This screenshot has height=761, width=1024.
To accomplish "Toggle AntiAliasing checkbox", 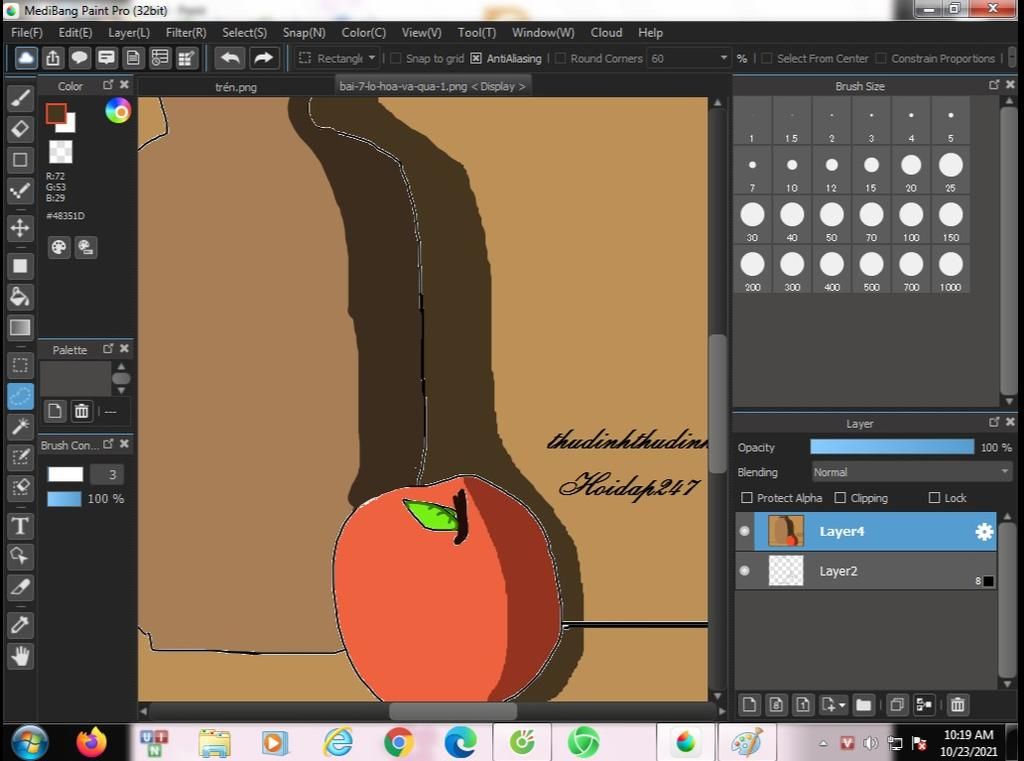I will (476, 59).
